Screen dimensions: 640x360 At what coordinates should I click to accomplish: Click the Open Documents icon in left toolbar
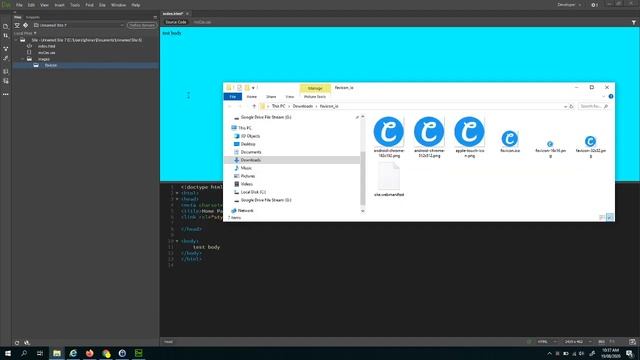point(5,27)
